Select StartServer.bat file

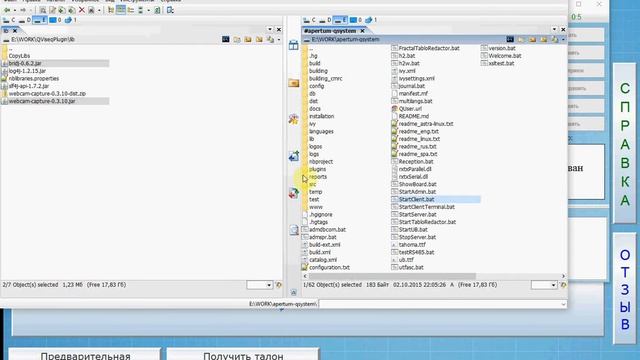point(417,214)
